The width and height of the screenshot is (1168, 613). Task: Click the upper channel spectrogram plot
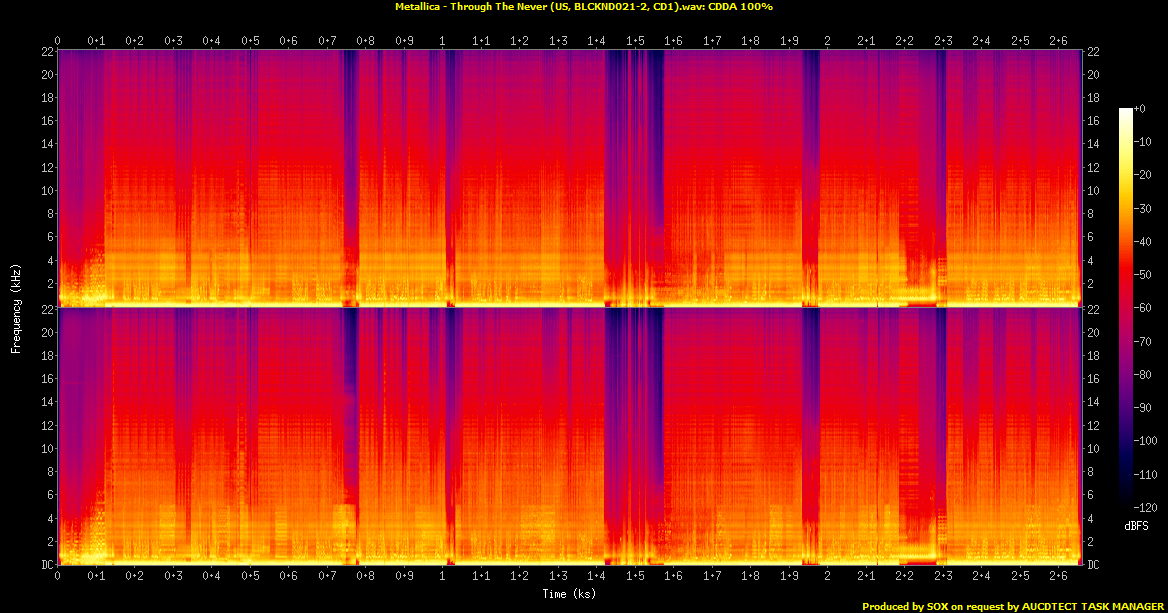pos(569,179)
